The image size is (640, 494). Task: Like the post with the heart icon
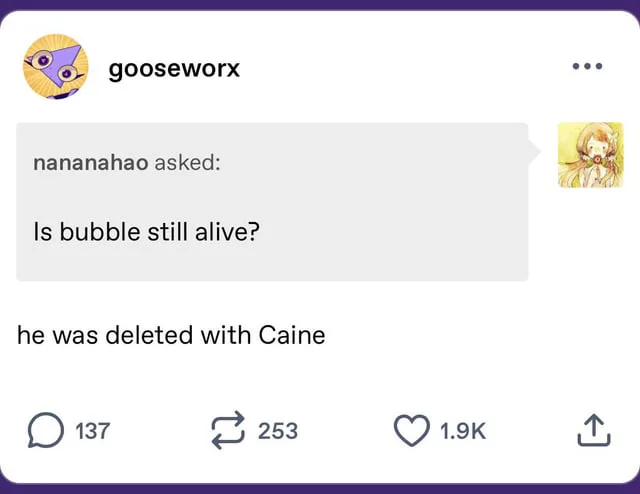[411, 430]
